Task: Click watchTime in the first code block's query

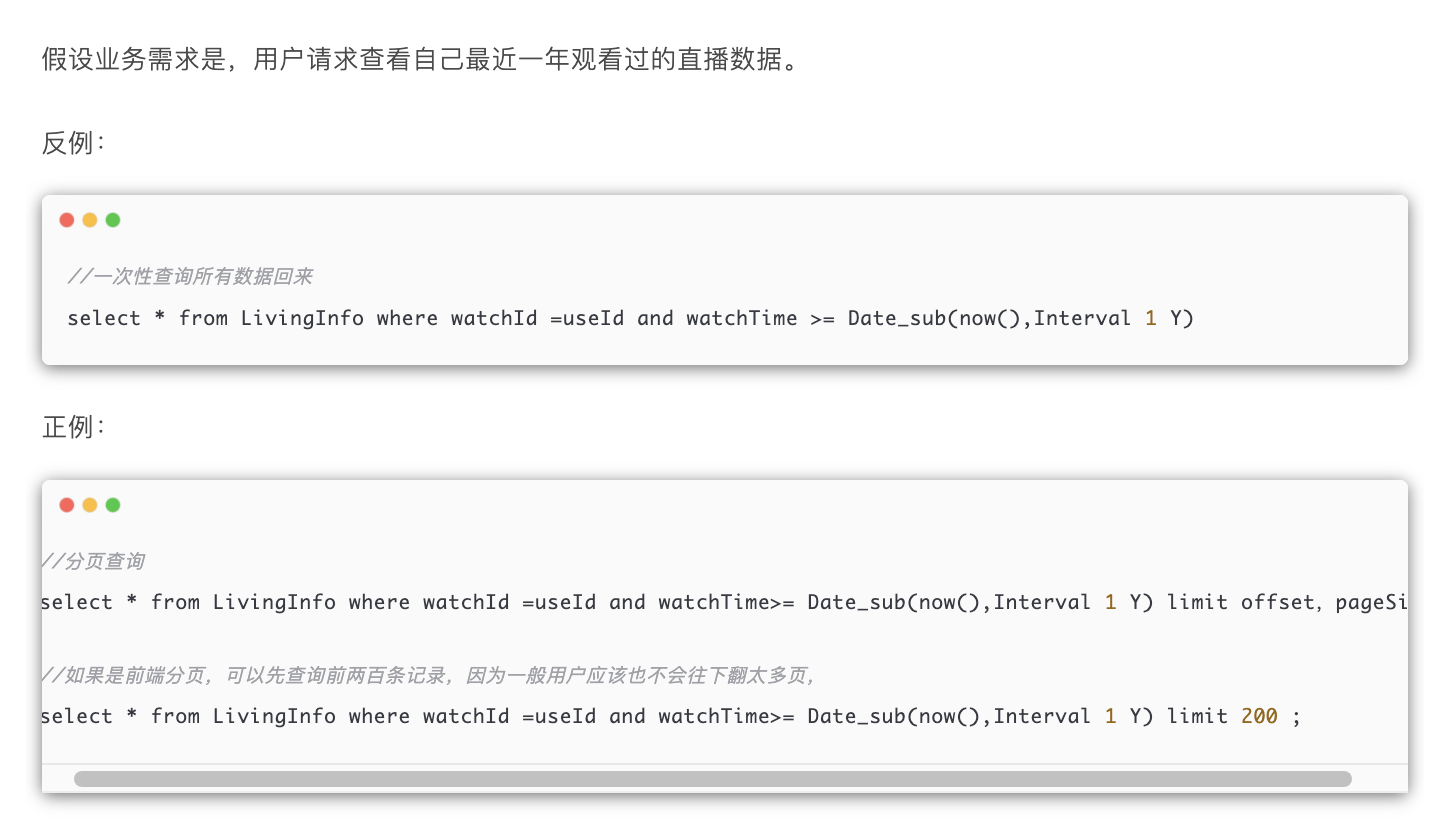Action: (x=741, y=318)
